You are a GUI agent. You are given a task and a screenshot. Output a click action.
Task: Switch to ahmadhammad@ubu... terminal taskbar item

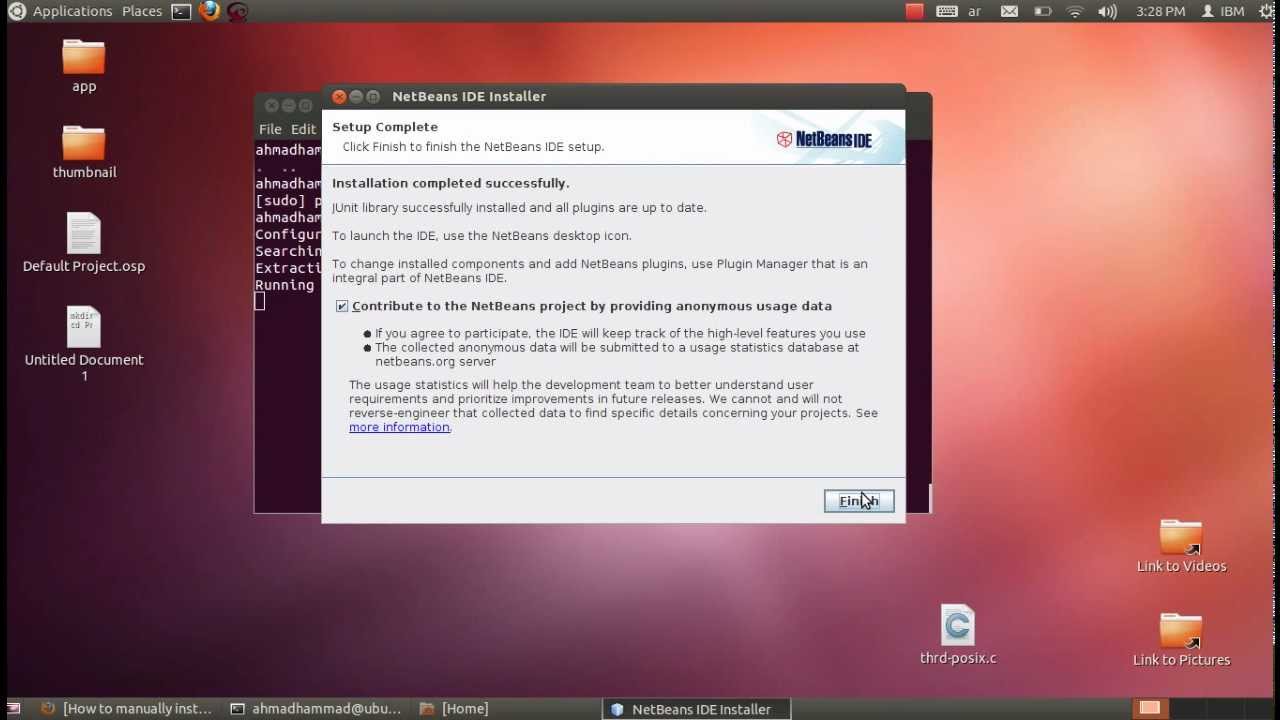pyautogui.click(x=316, y=709)
